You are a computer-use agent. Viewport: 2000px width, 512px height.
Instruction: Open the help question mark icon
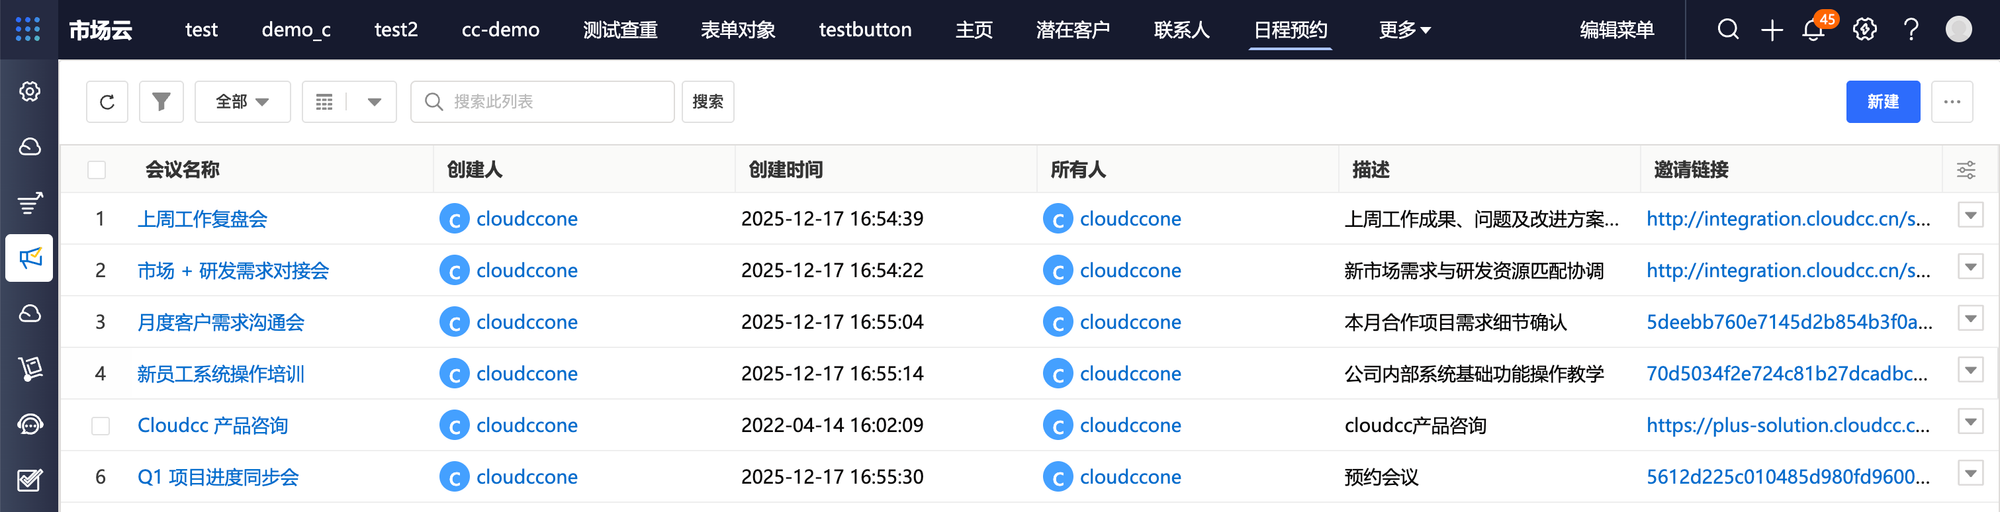click(1911, 30)
